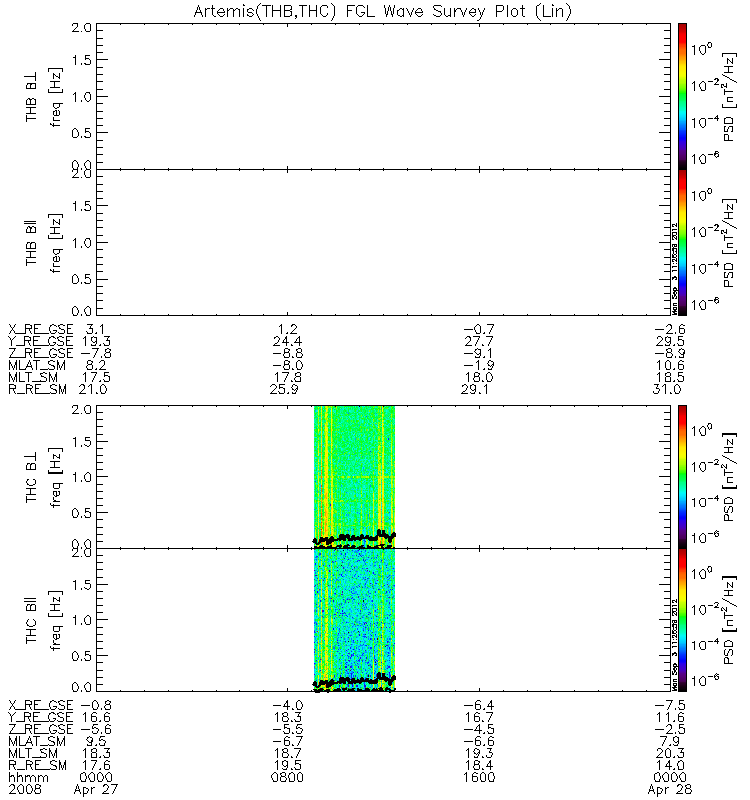Viewport: 750px width, 800px height.
Task: Click the THC X_RE_GSE value '-0.8'
Action: click(x=96, y=705)
